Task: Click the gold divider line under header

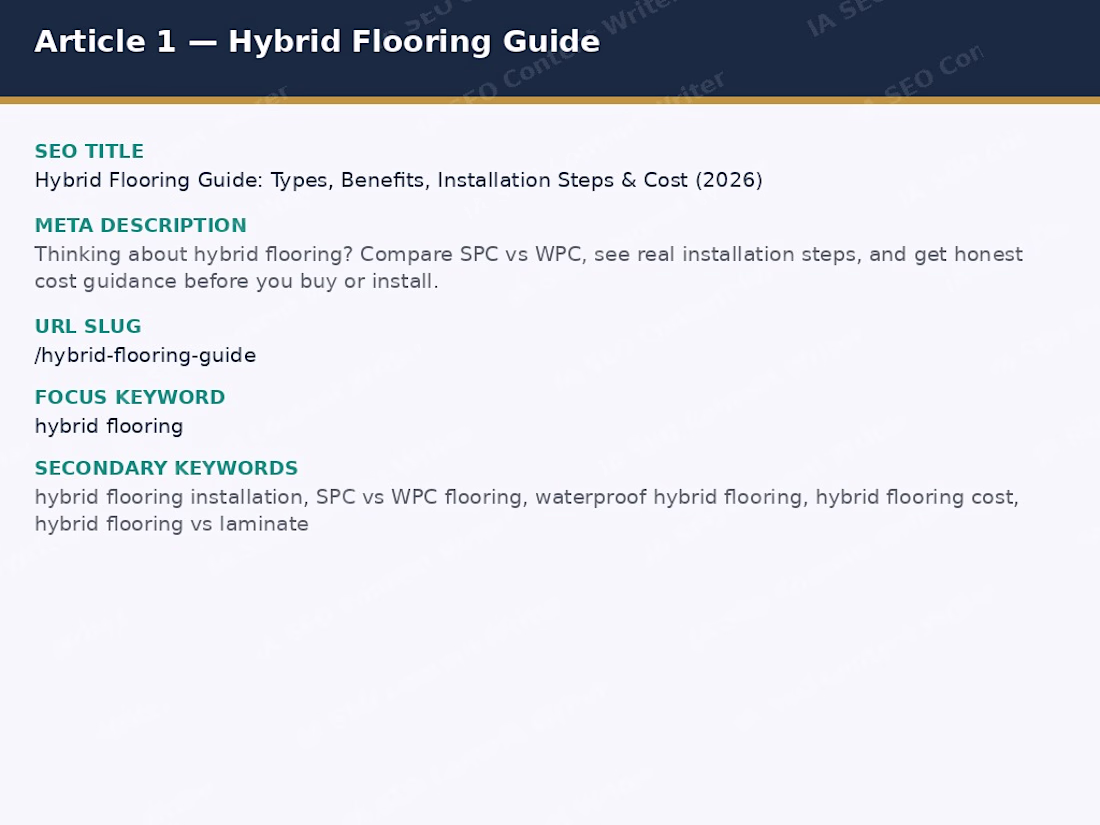Action: 550,100
